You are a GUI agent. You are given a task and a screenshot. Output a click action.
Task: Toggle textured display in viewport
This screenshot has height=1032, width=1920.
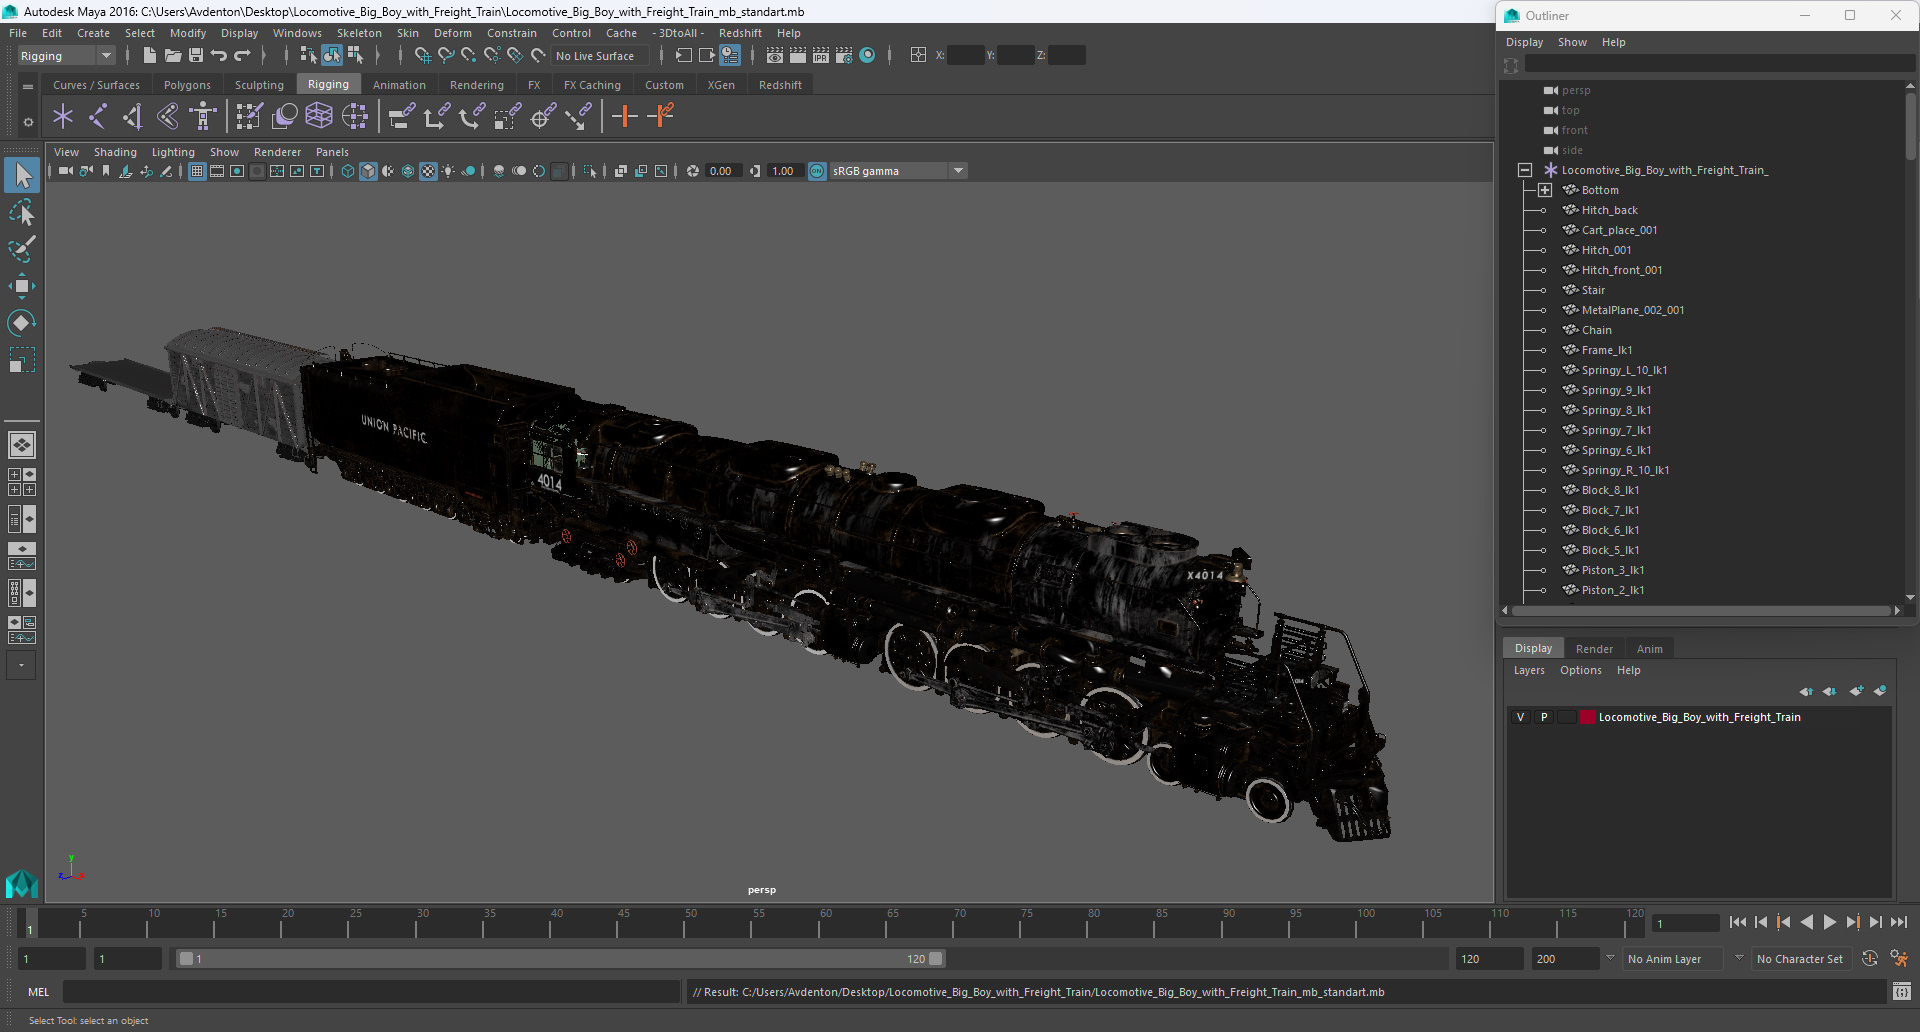(x=428, y=172)
